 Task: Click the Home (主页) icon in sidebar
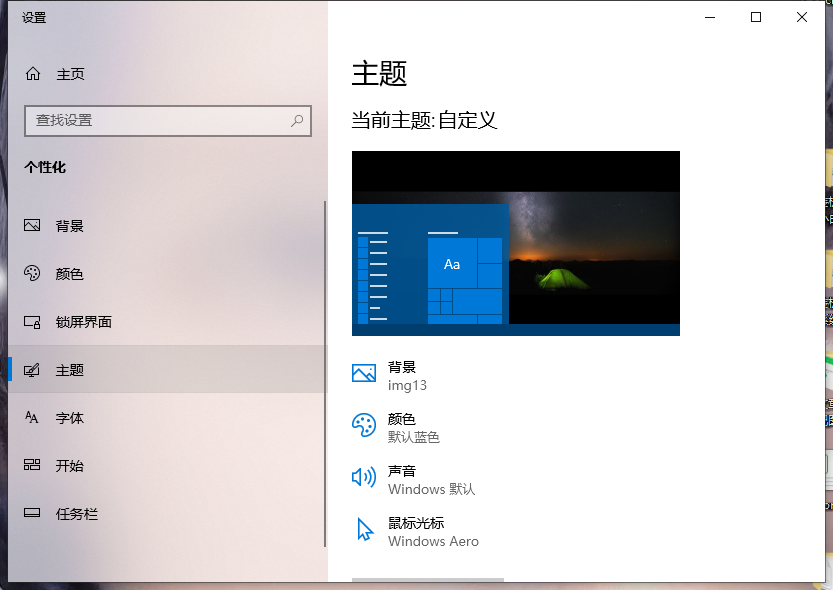click(x=33, y=74)
